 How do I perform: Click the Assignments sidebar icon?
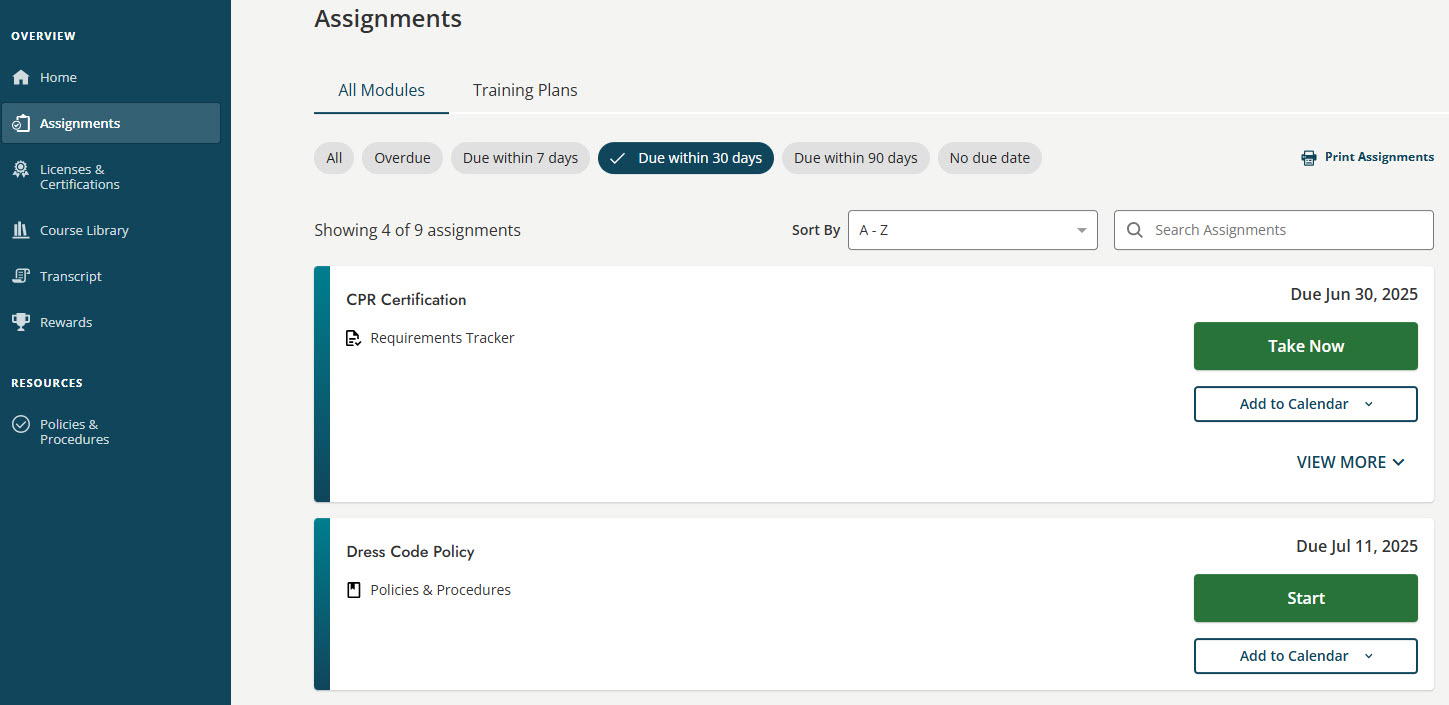coord(21,122)
